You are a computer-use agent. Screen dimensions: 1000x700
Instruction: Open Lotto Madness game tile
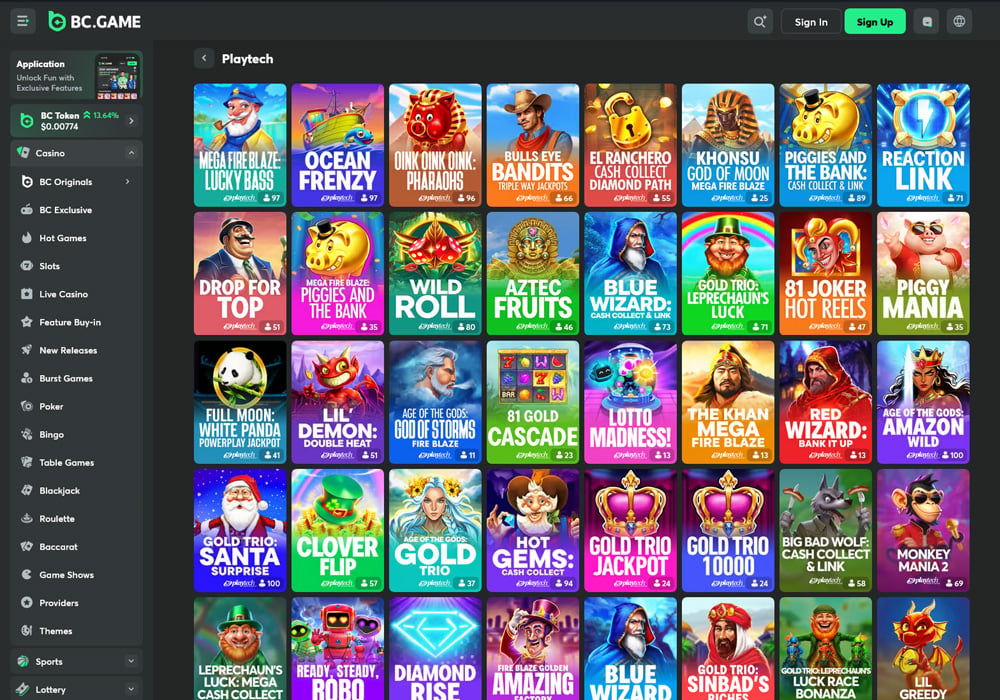click(x=630, y=402)
